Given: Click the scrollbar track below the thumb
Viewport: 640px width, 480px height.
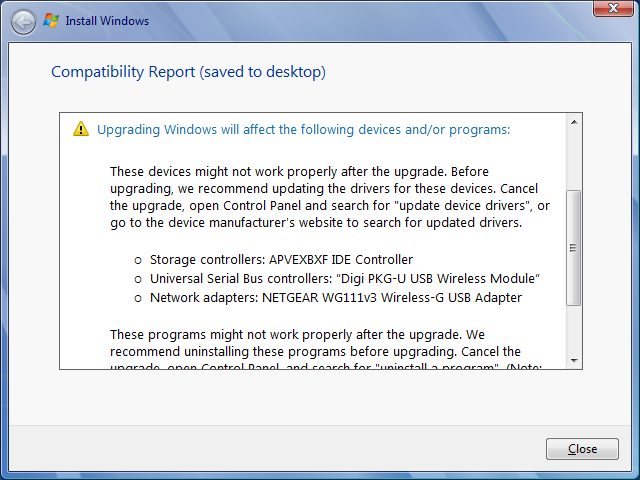Looking at the screenshot, I should [x=573, y=329].
